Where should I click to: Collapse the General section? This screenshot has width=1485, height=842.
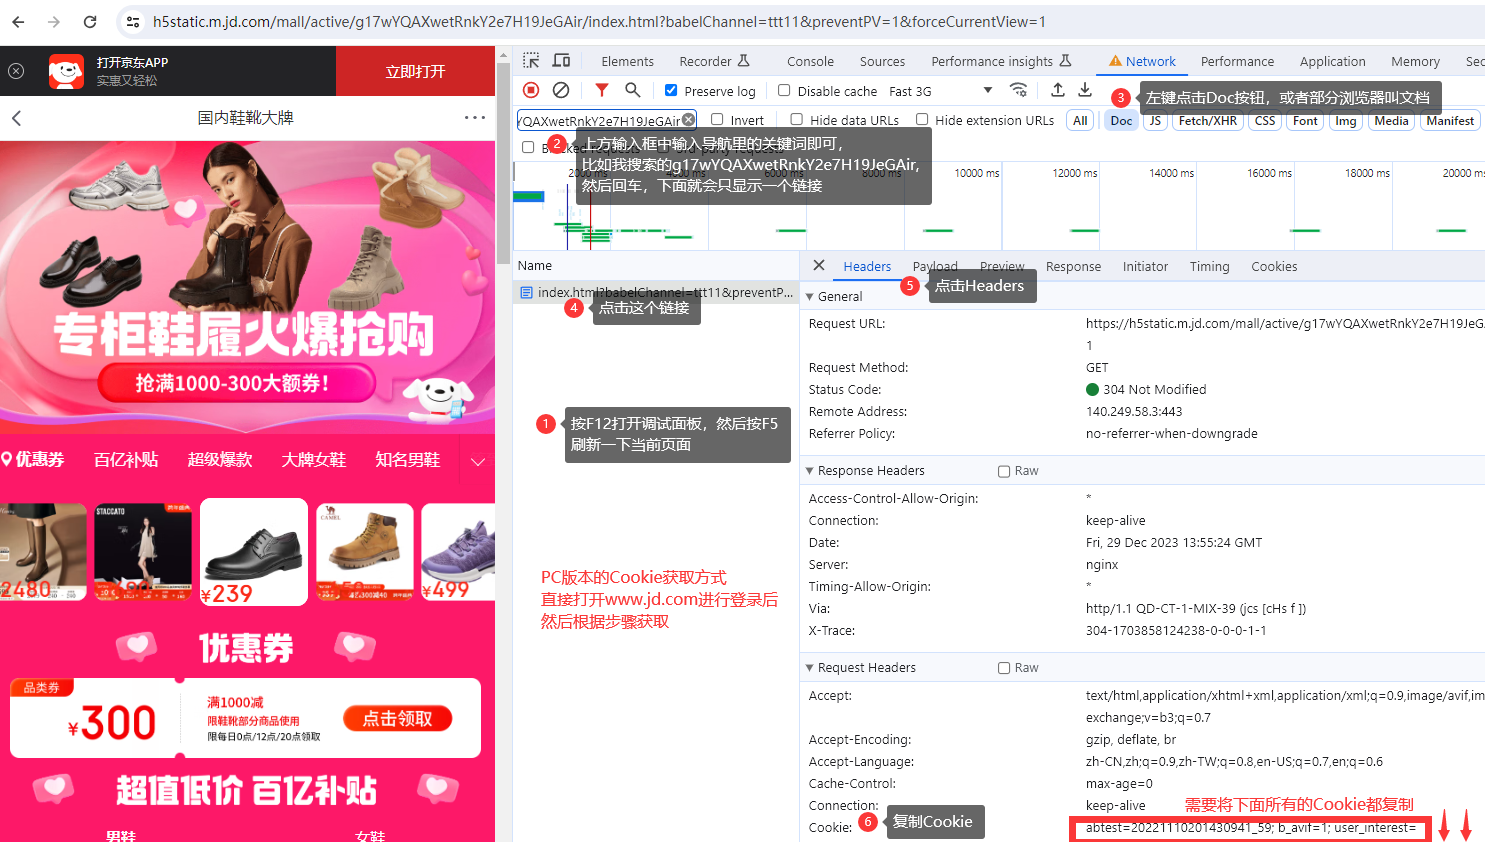pos(810,296)
